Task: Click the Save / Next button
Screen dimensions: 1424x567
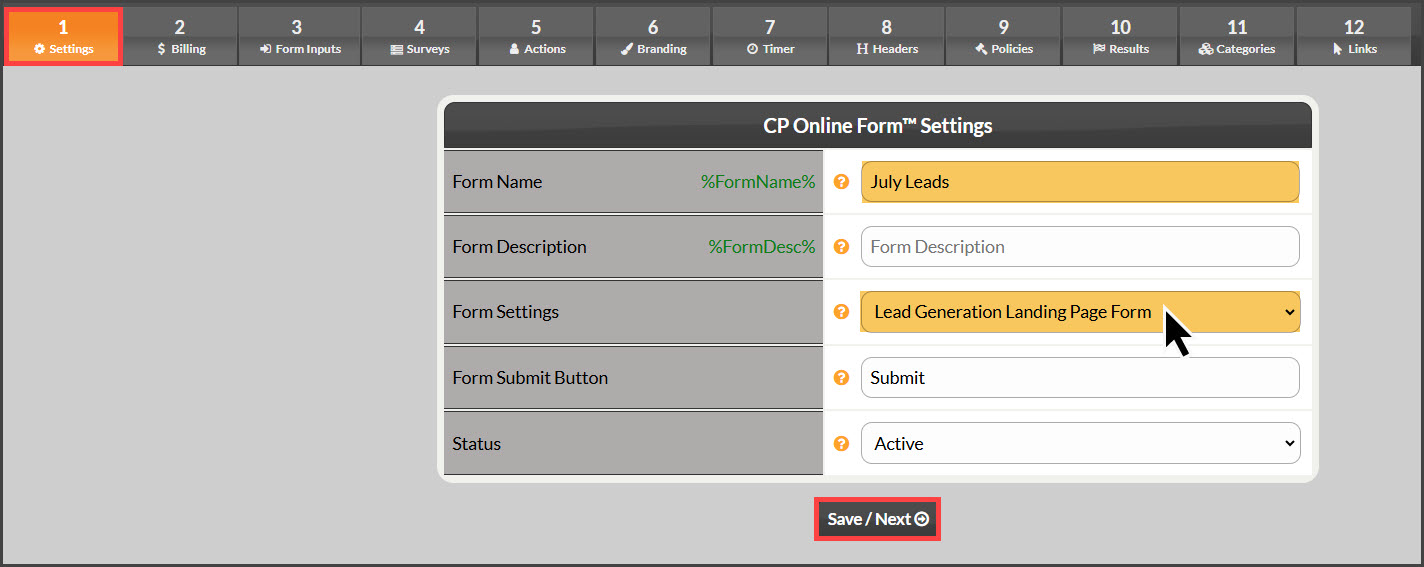Action: (877, 519)
